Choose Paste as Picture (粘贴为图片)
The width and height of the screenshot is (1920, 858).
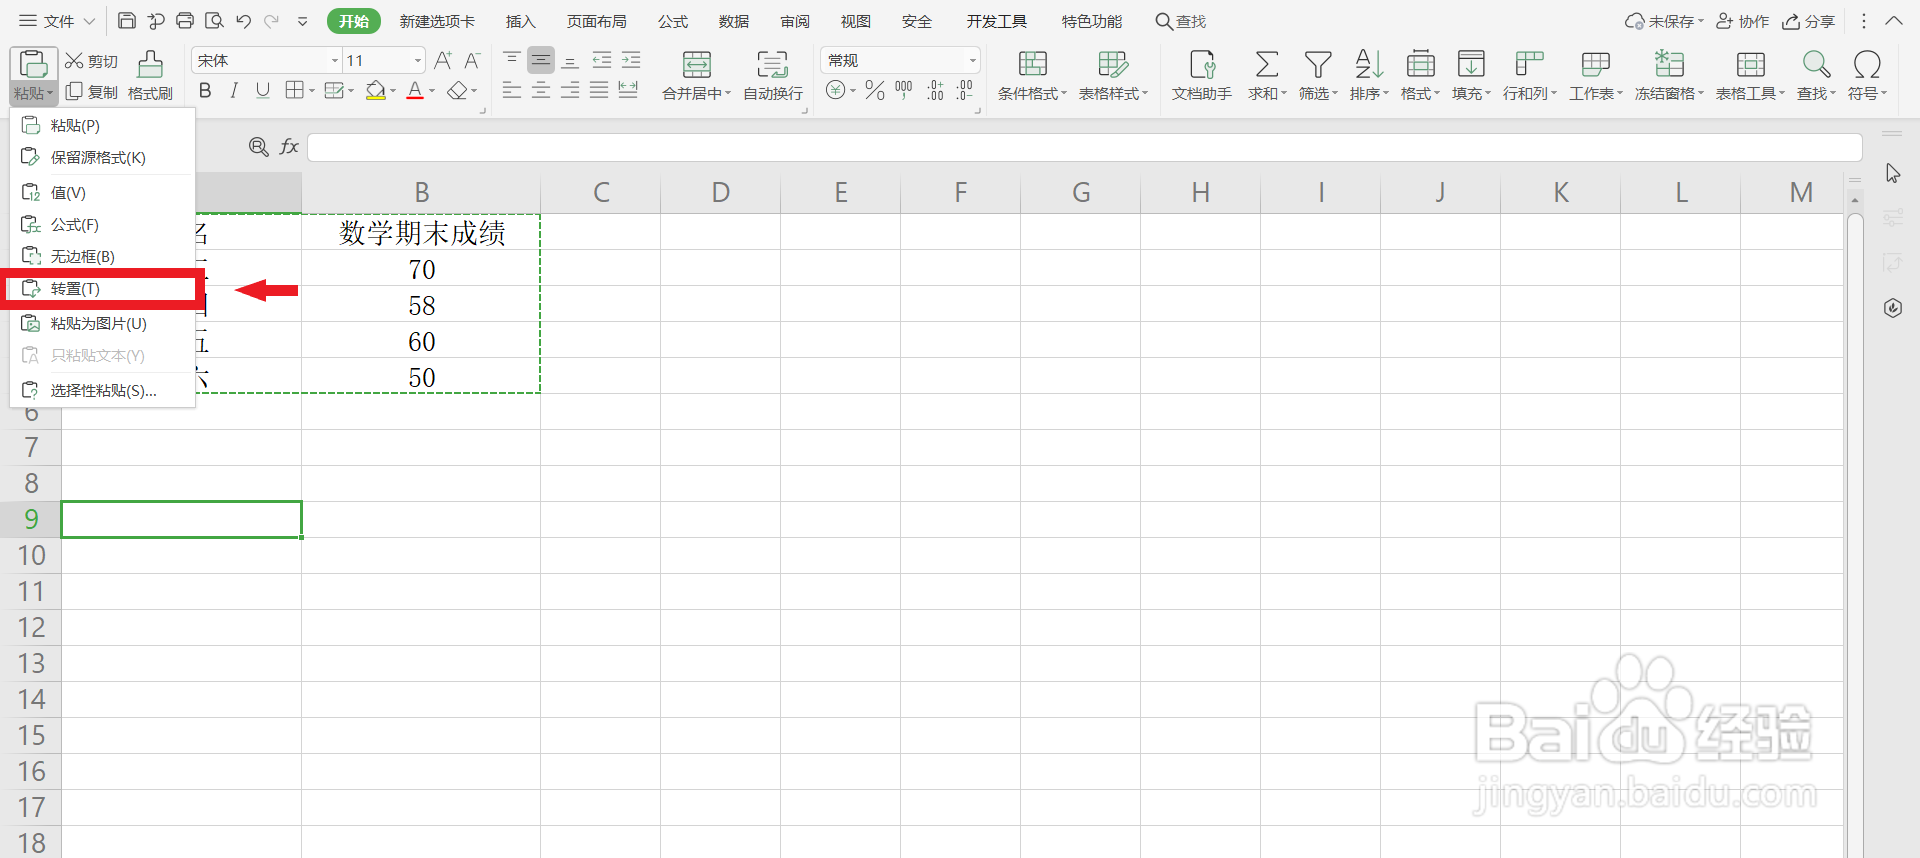(102, 323)
